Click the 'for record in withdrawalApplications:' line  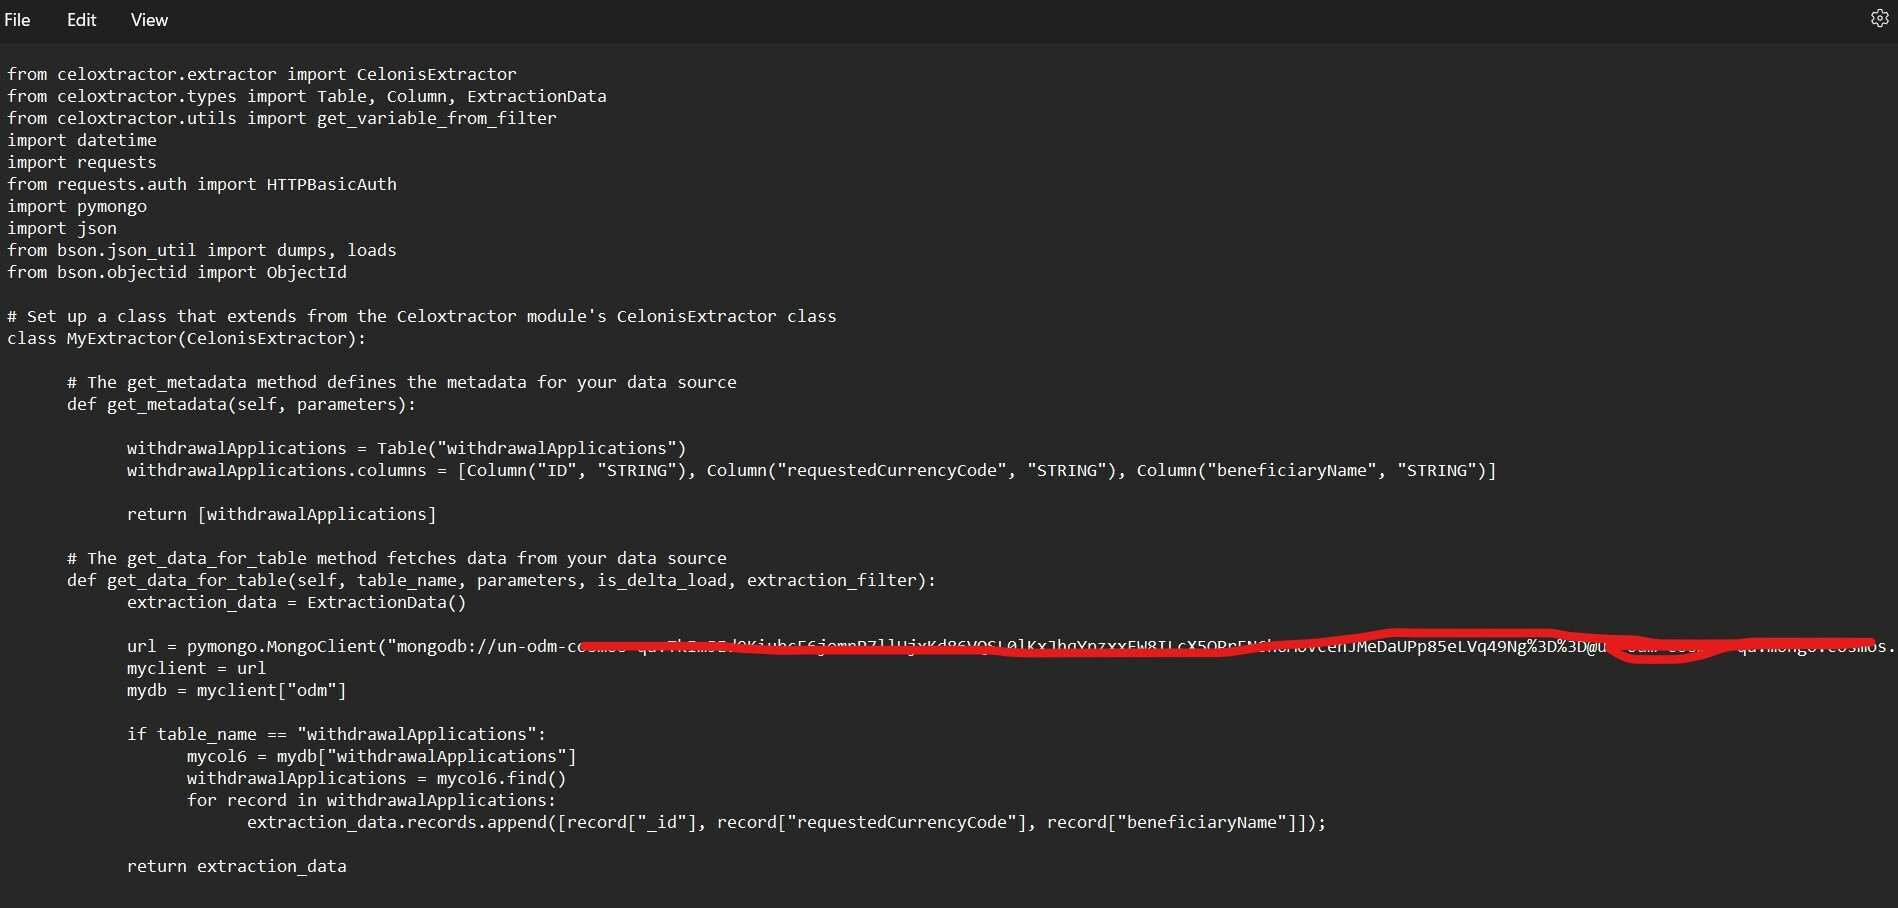coord(372,800)
